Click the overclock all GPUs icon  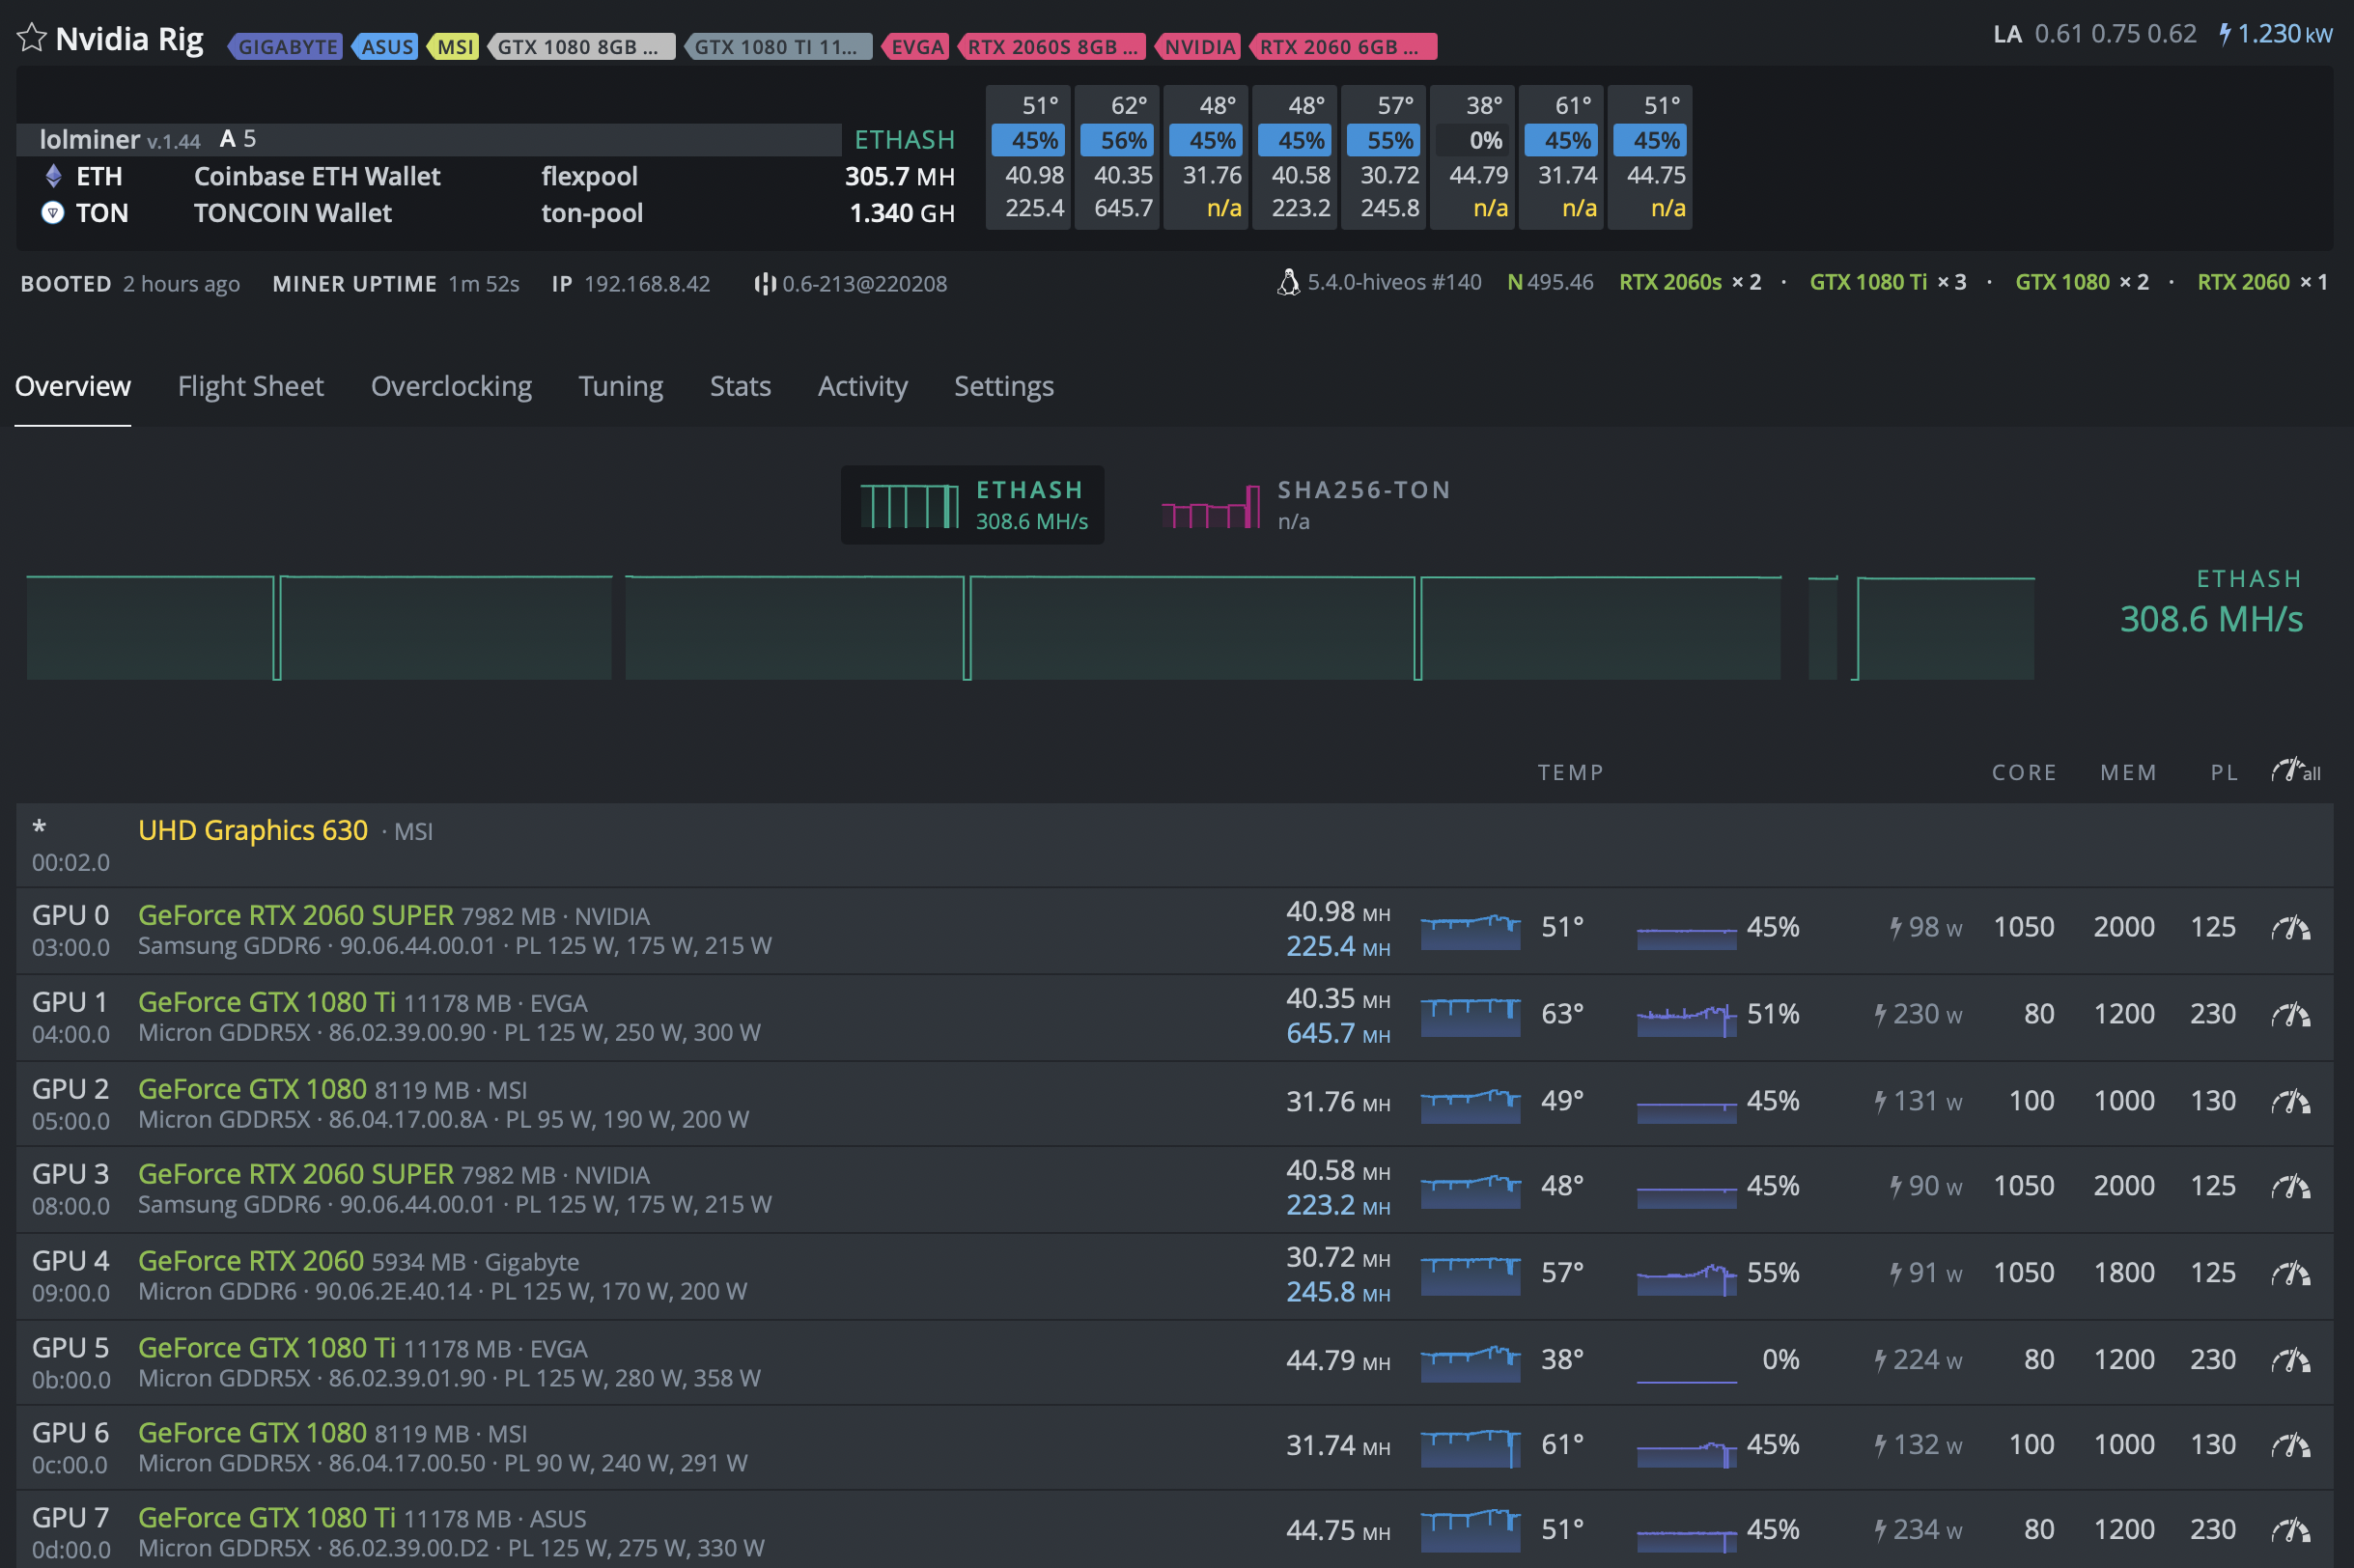pos(2295,771)
